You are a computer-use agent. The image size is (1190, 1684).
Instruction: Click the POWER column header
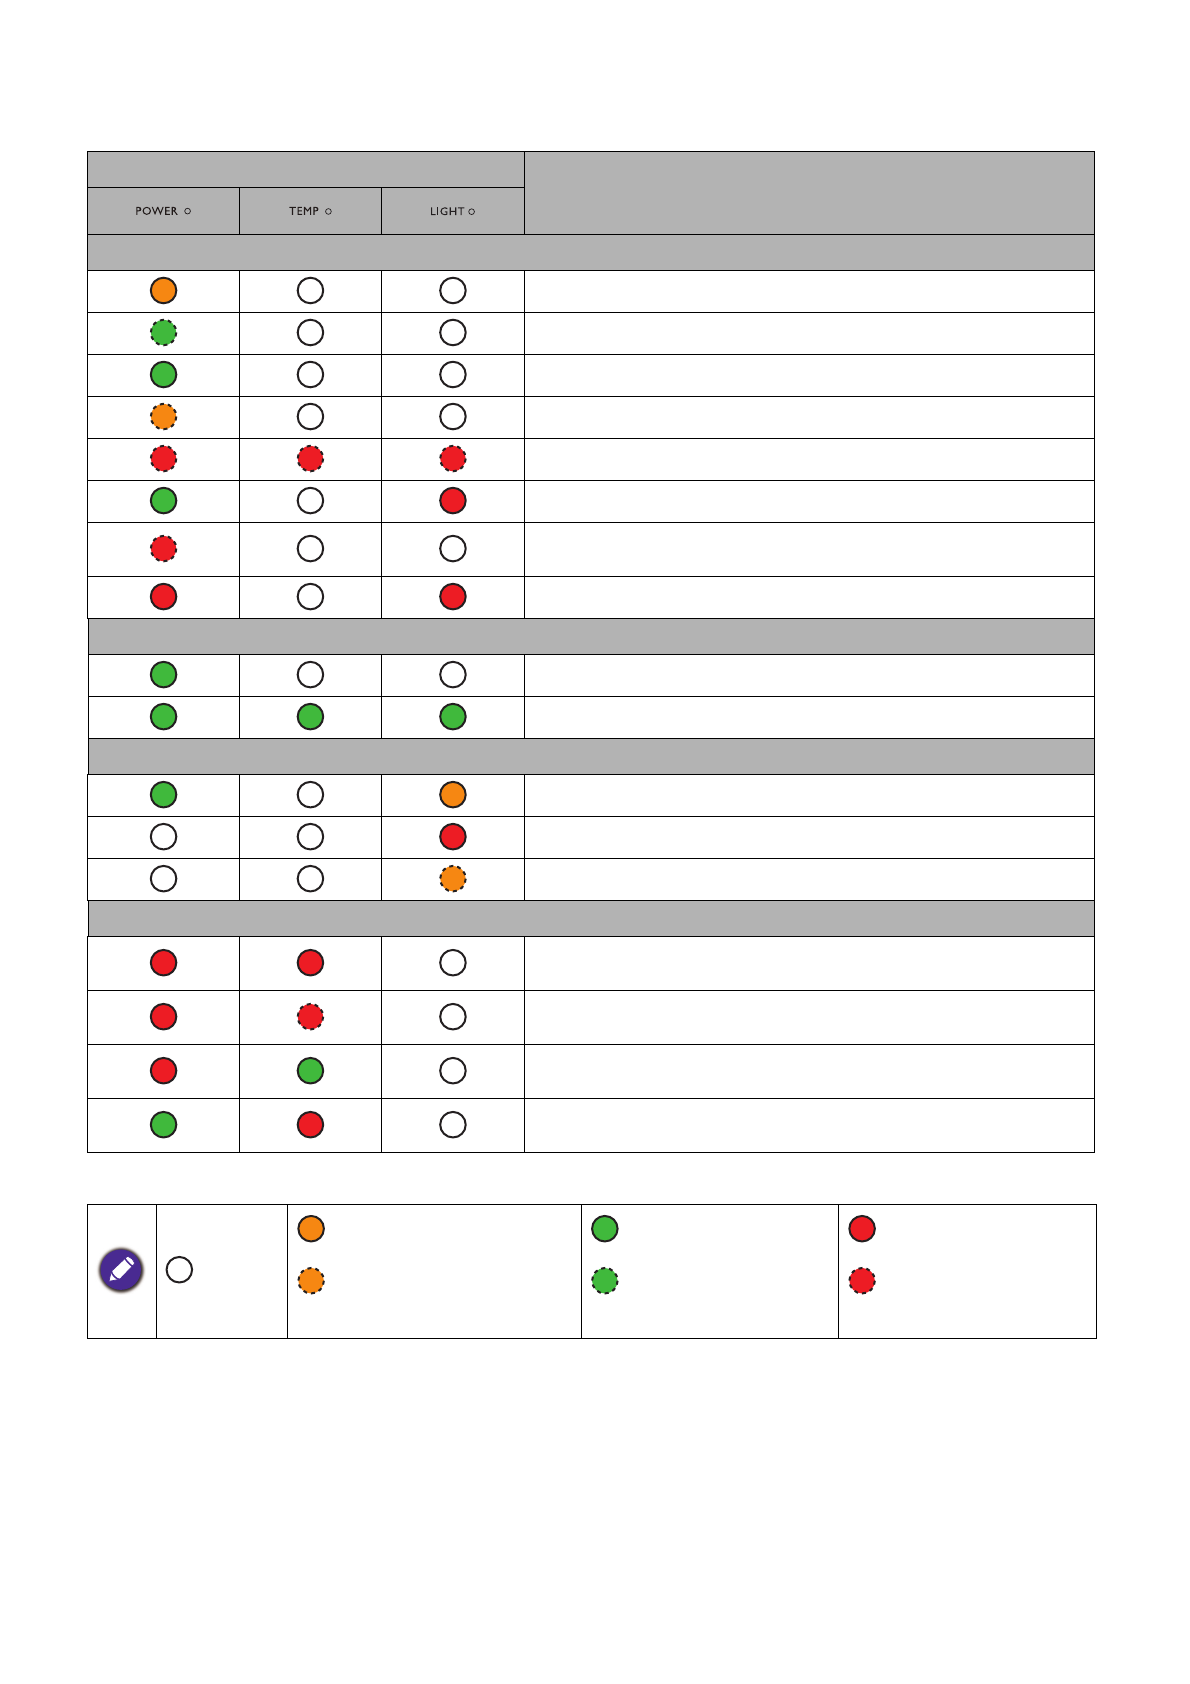coord(163,211)
